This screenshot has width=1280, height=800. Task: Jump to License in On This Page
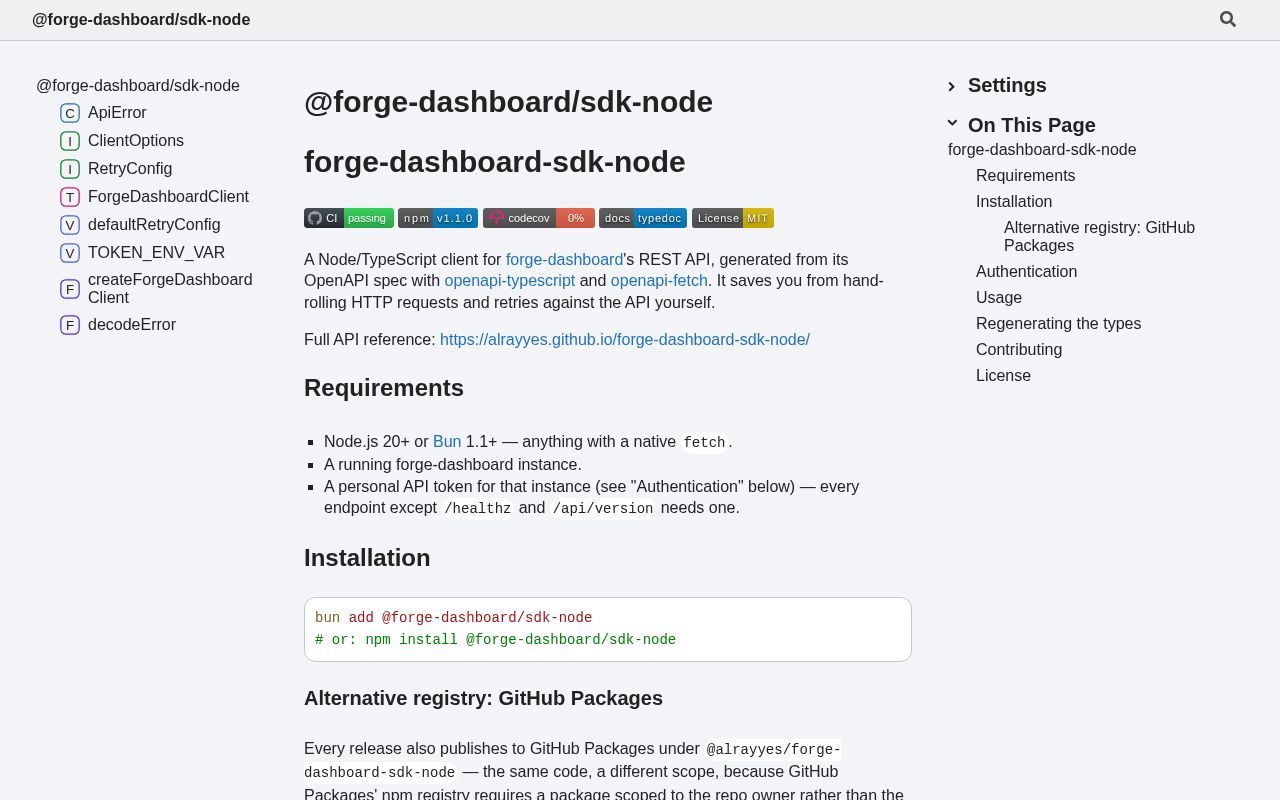(x=1003, y=376)
